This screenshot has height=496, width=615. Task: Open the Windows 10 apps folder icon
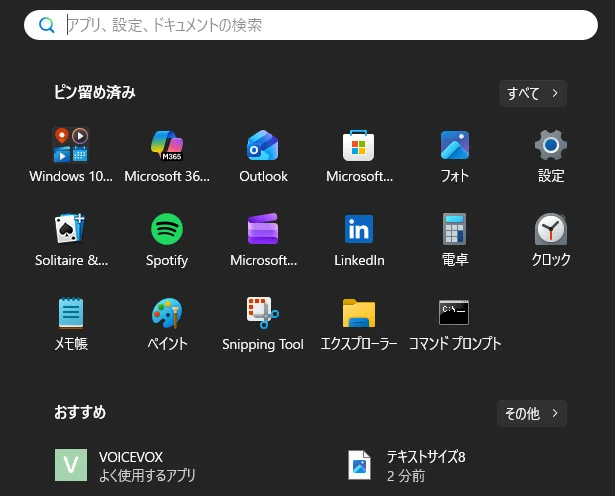pos(71,145)
